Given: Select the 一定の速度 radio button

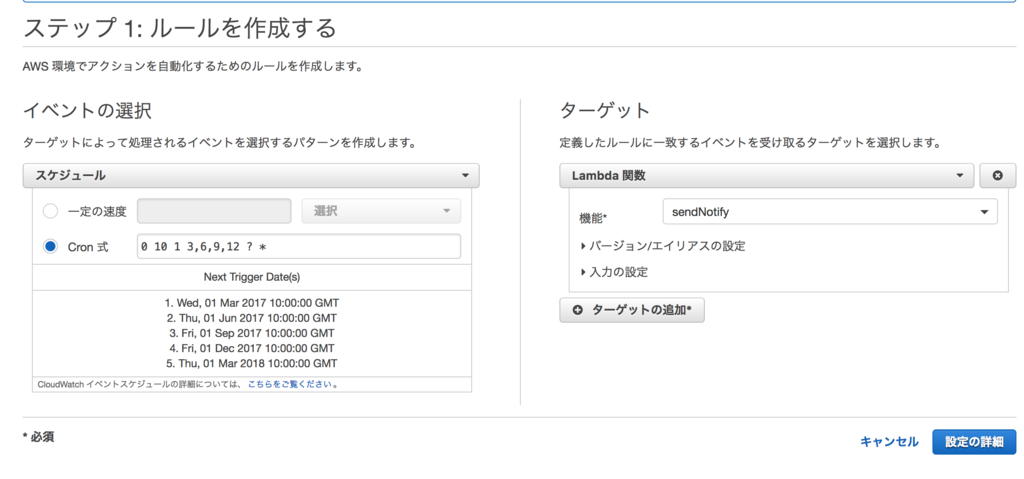Looking at the screenshot, I should click(50, 212).
